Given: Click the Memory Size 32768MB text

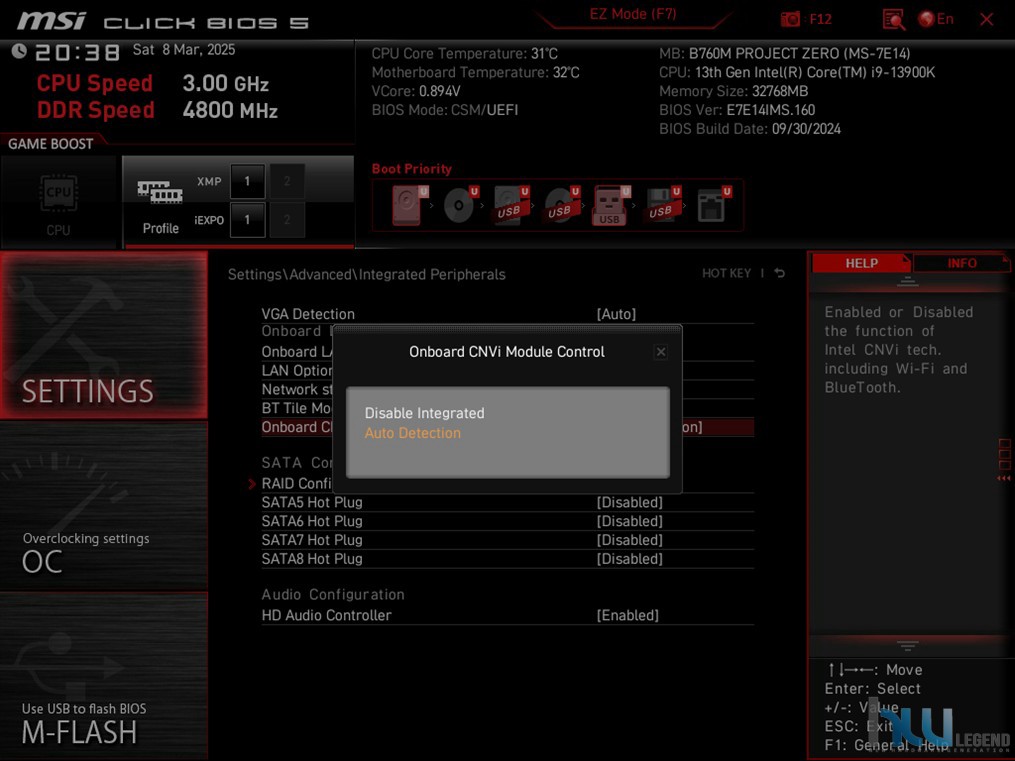Looking at the screenshot, I should [x=733, y=91].
